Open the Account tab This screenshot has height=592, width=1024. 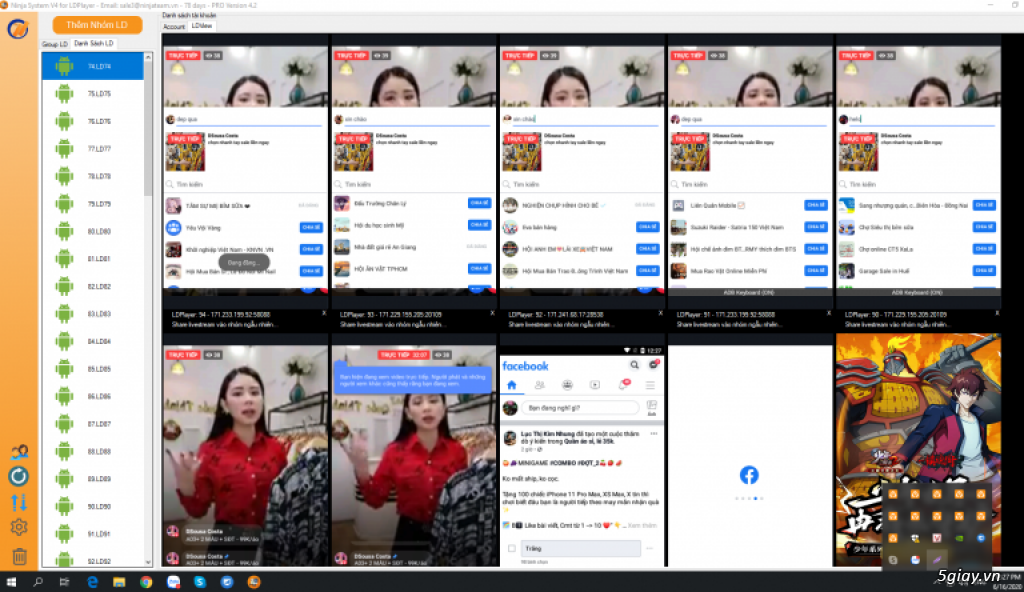pyautogui.click(x=174, y=27)
